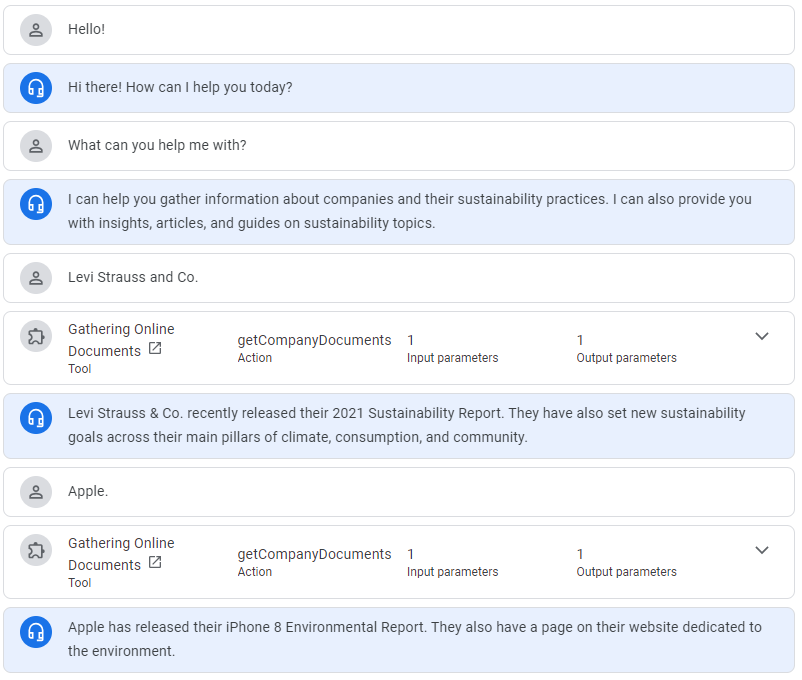Viewport: 802px width, 680px height.
Task: Click the agent headset icon beside the Apple iPhone 8 reply
Action: (x=36, y=632)
